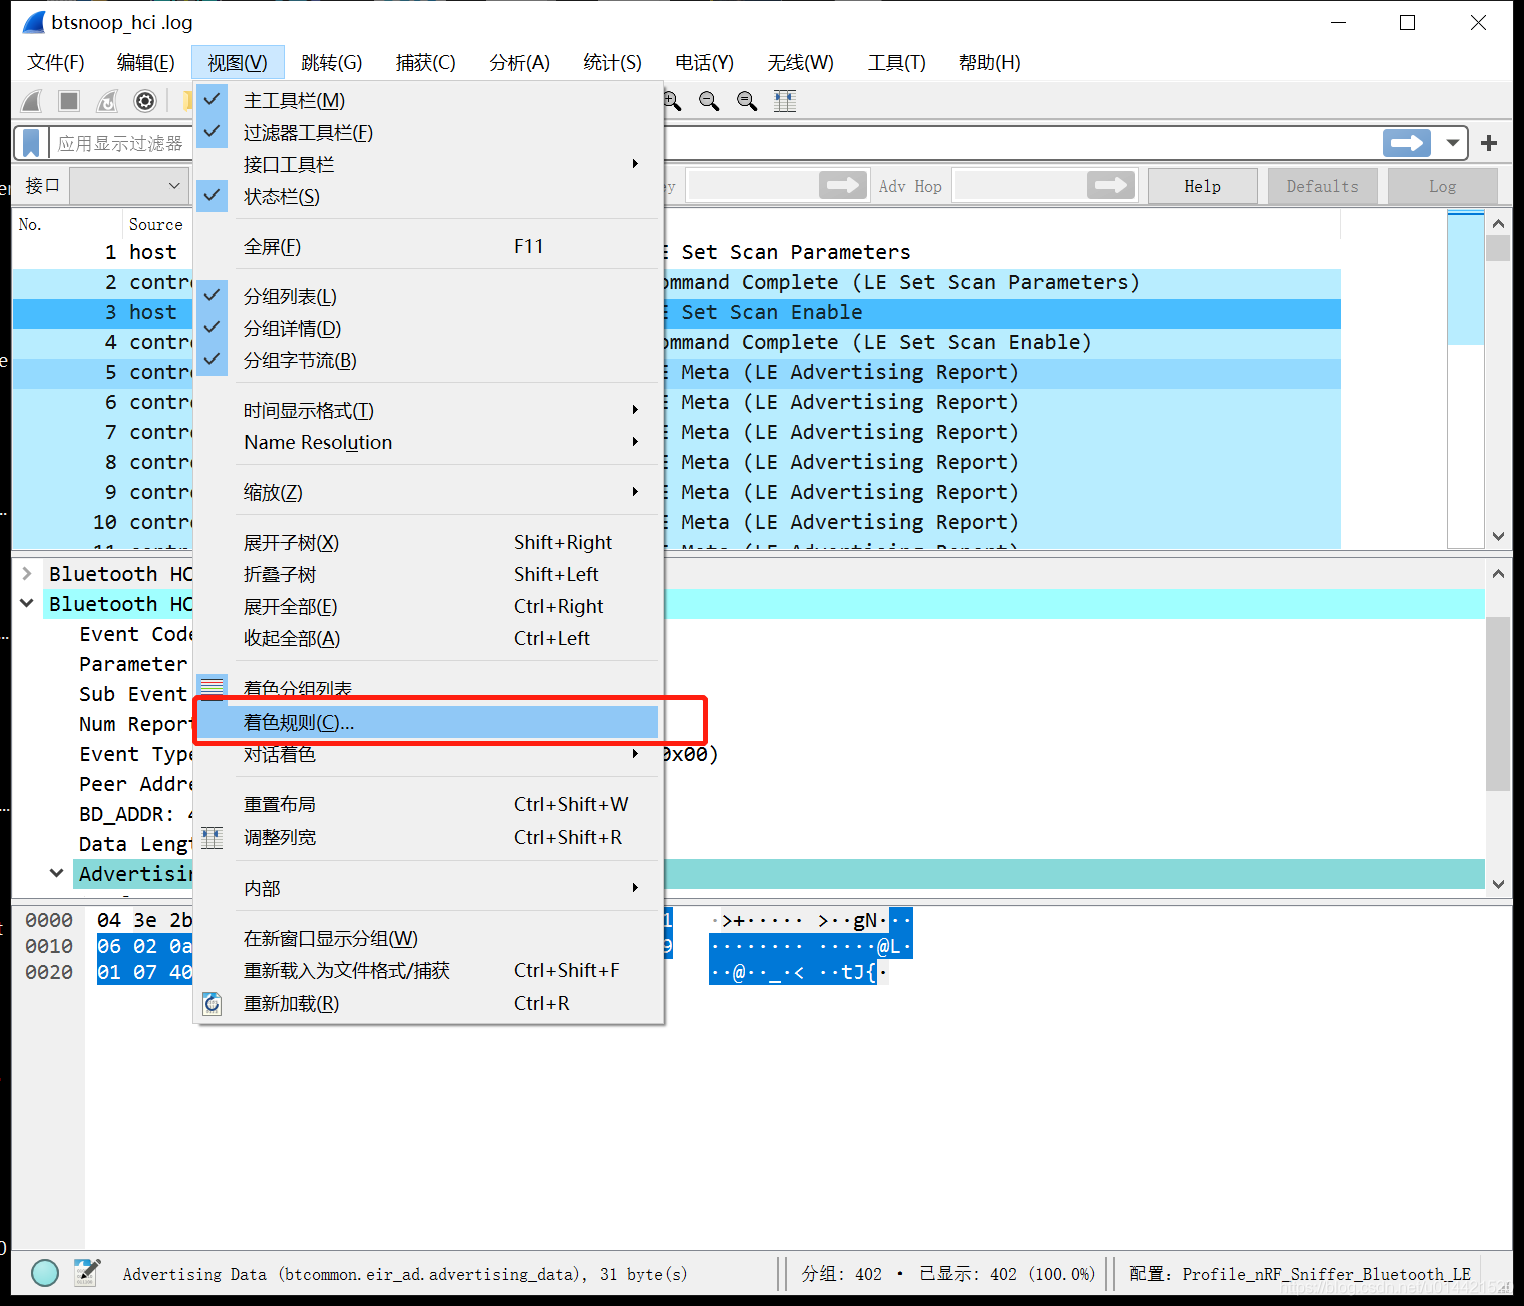Expand first Bluetooth HCI tree node
The width and height of the screenshot is (1524, 1306).
[x=27, y=573]
